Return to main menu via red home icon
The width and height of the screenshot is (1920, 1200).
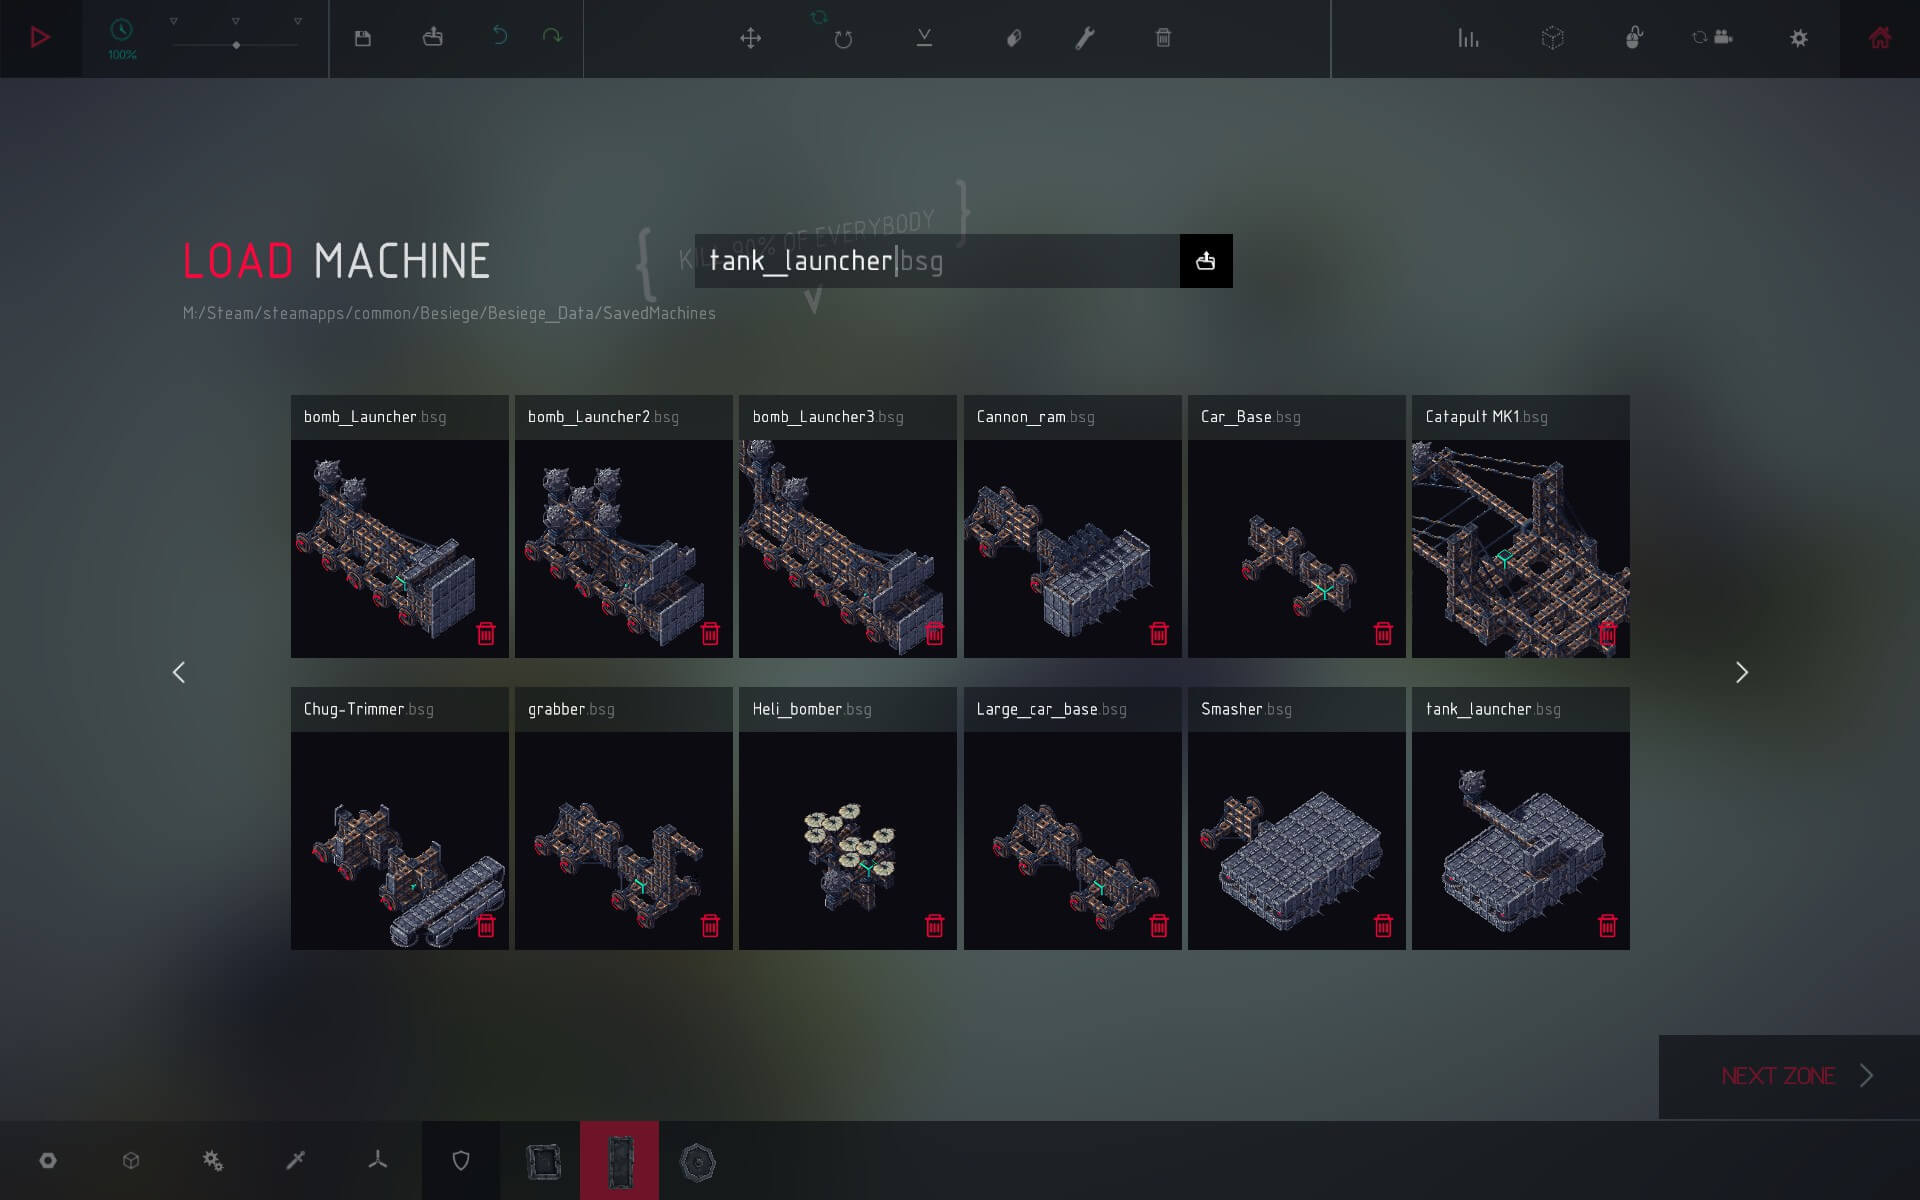(1880, 37)
